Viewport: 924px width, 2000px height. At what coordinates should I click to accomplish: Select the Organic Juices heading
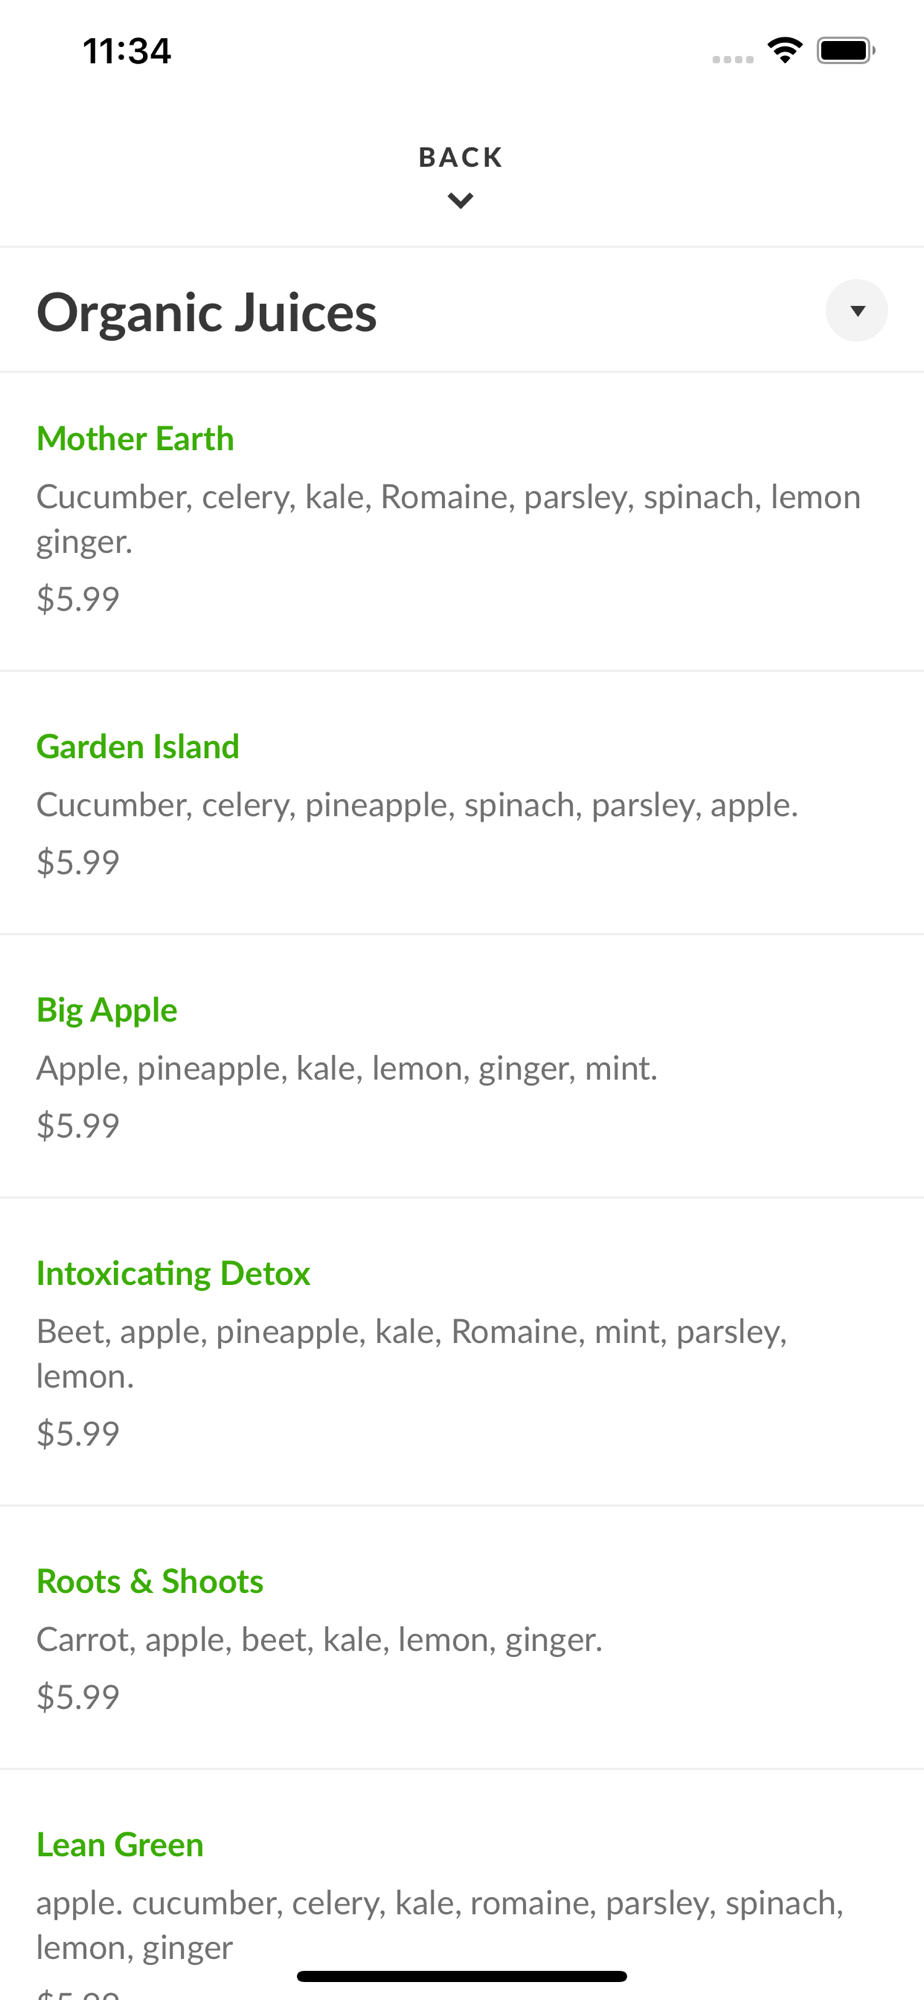point(207,312)
